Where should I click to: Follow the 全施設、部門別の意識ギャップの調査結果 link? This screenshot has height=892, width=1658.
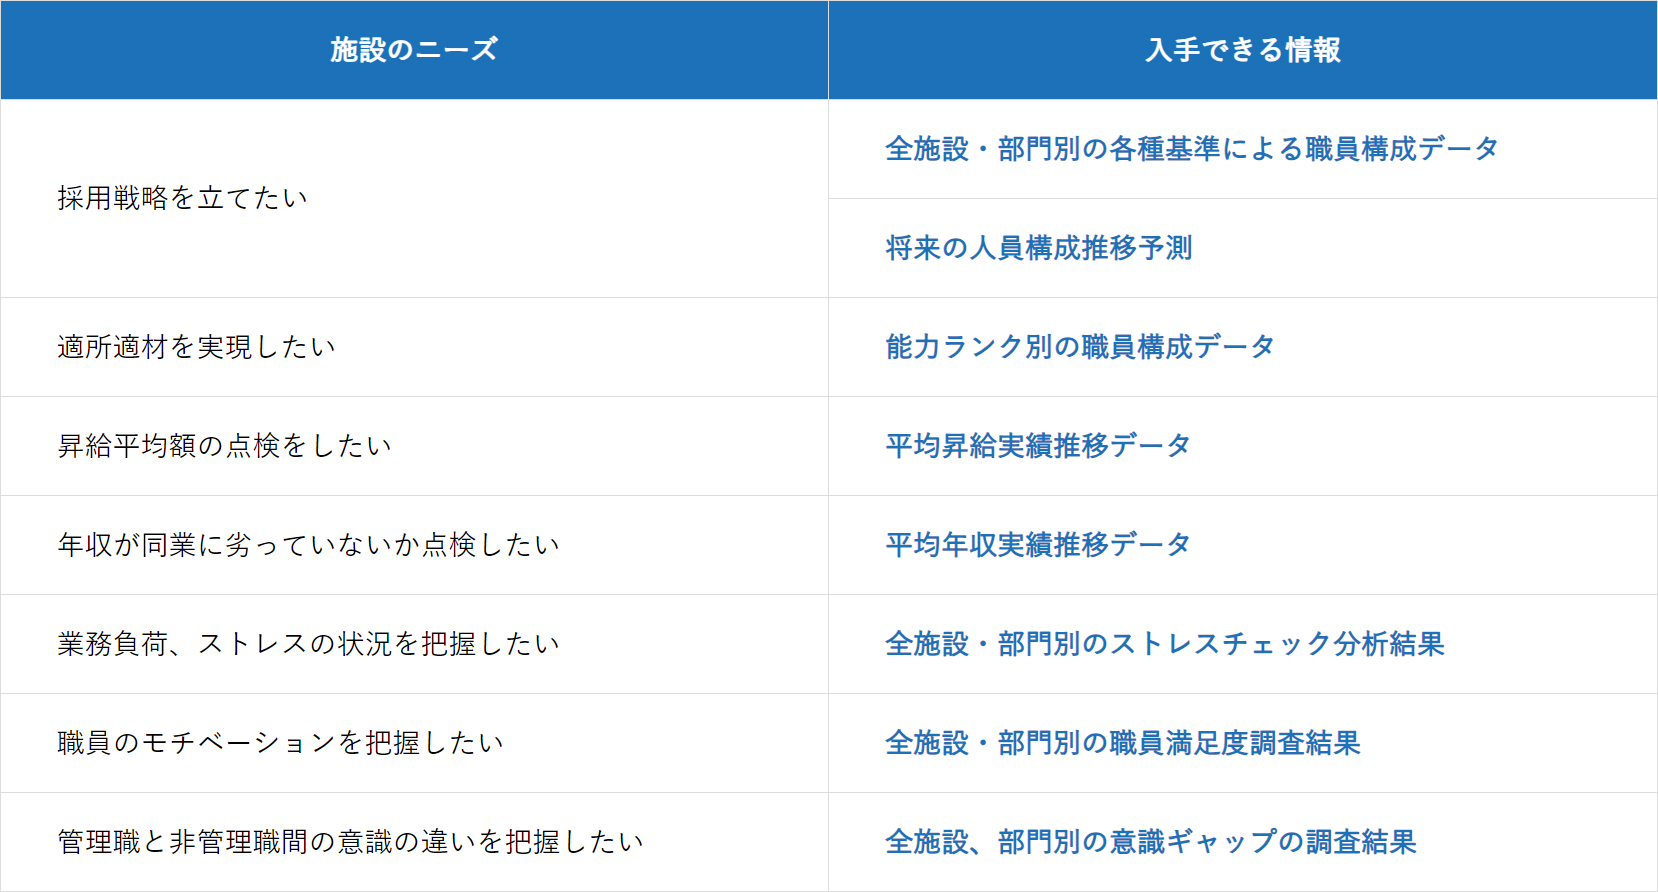coord(1150,842)
